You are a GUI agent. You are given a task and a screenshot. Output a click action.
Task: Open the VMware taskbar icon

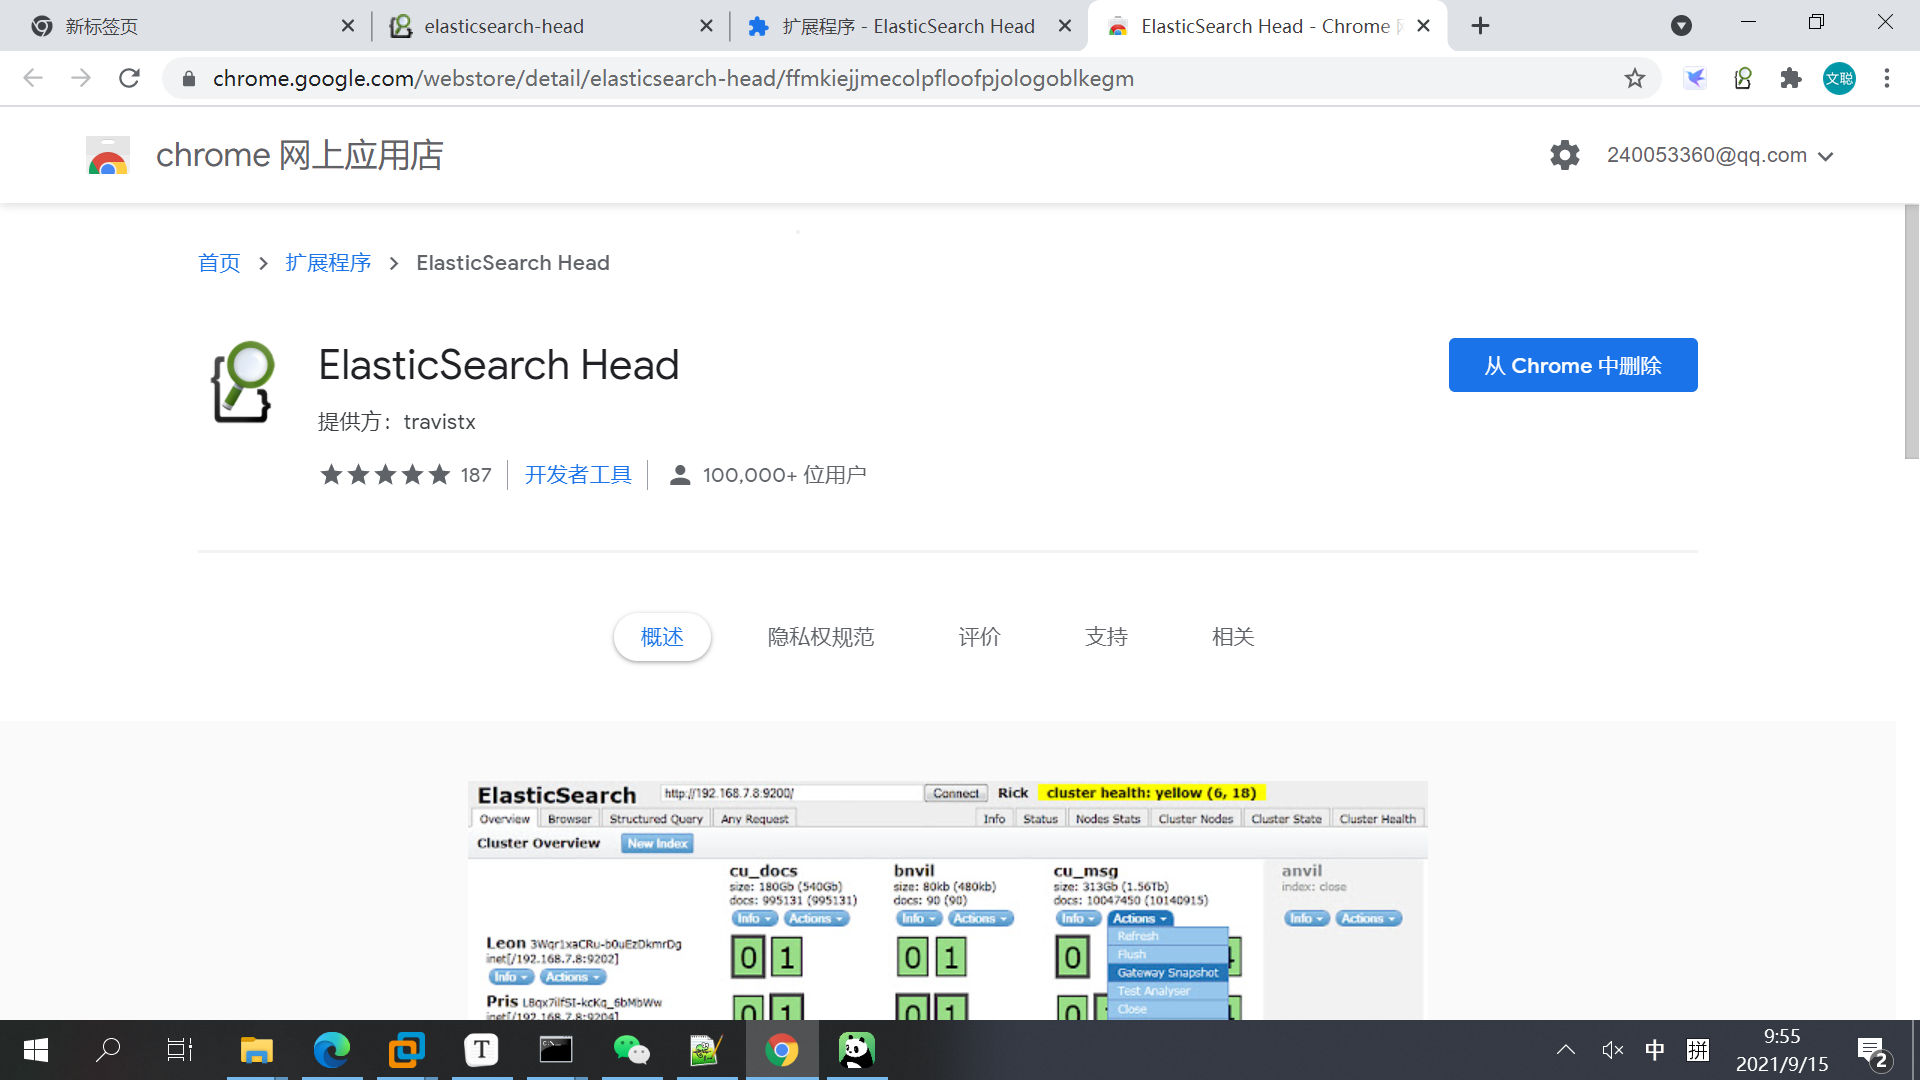tap(406, 1050)
